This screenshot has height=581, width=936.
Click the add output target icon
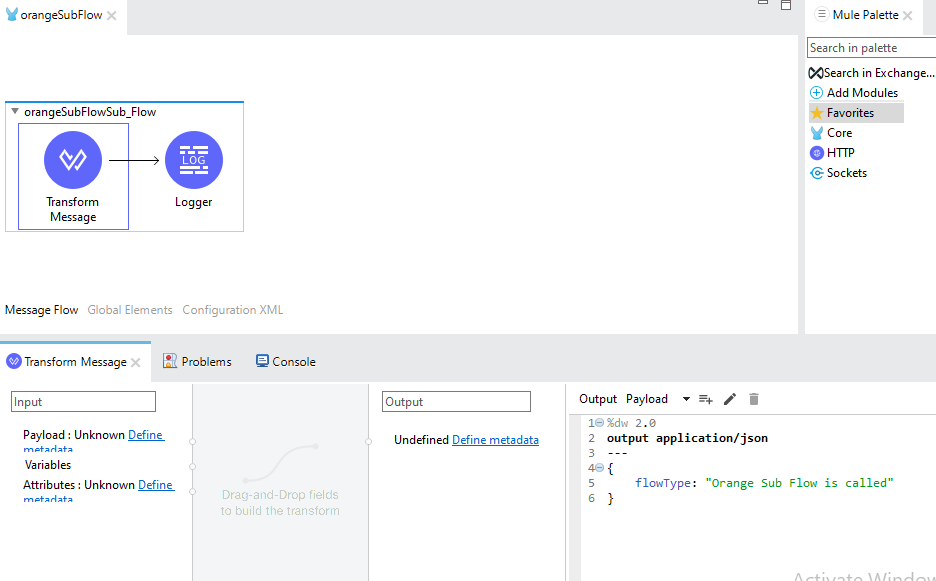pos(705,399)
